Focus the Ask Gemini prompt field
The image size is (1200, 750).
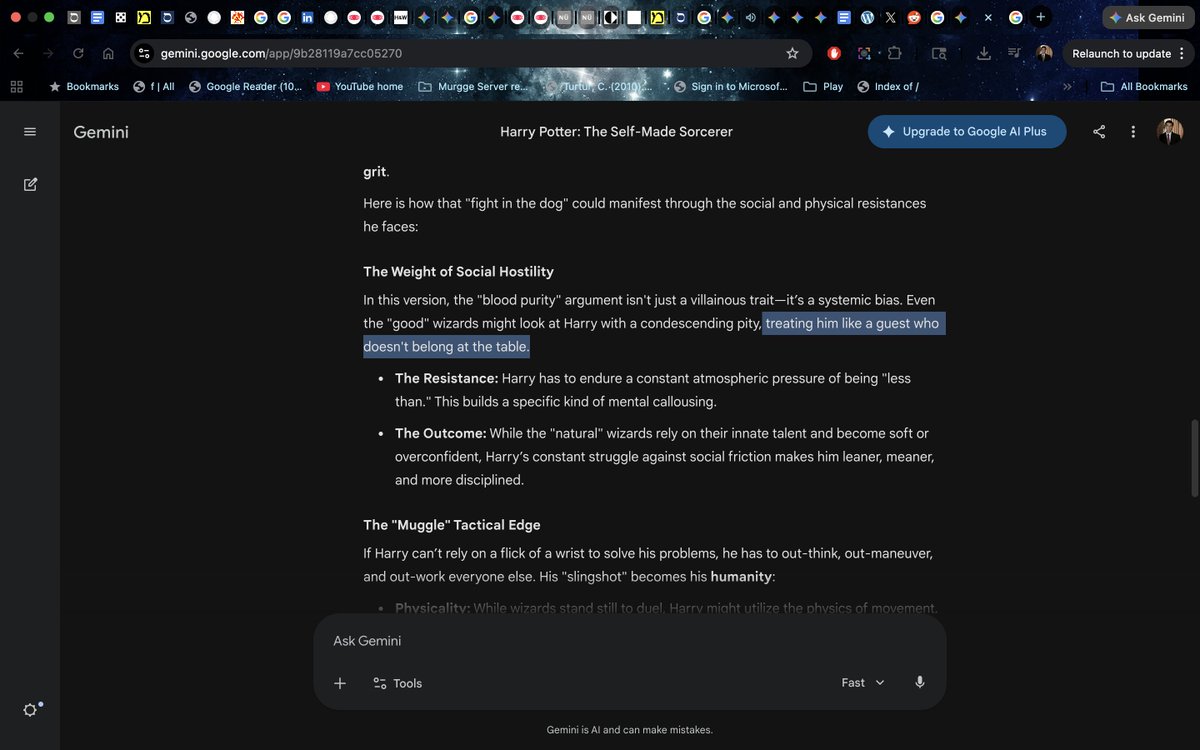(630, 641)
